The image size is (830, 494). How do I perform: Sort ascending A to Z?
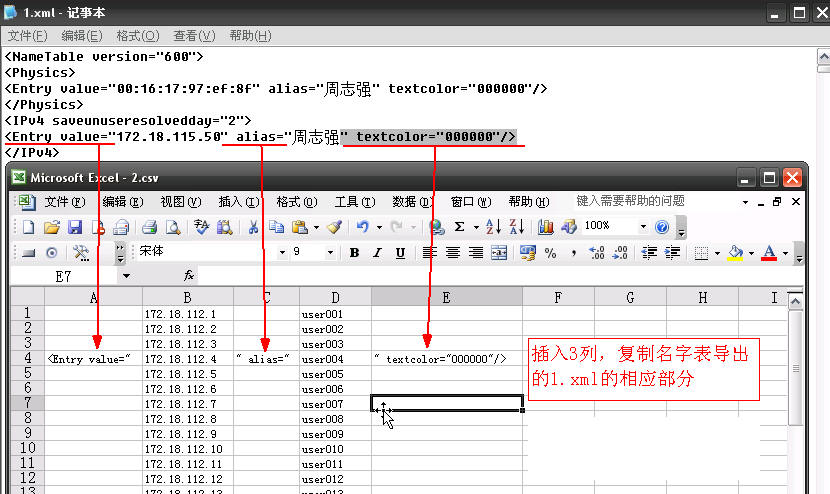493,227
